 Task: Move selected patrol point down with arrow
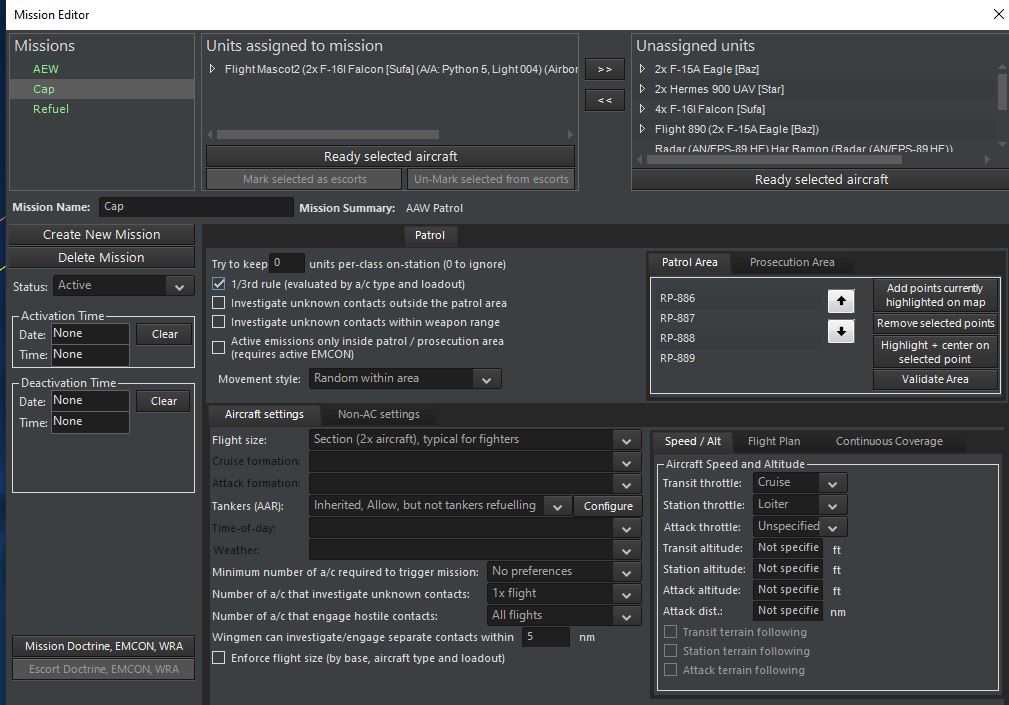(x=840, y=332)
